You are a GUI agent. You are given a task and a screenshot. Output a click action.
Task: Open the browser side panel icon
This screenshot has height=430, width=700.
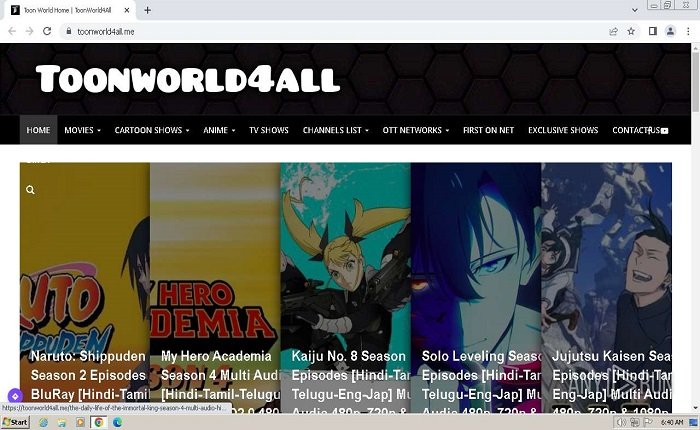pos(653,31)
